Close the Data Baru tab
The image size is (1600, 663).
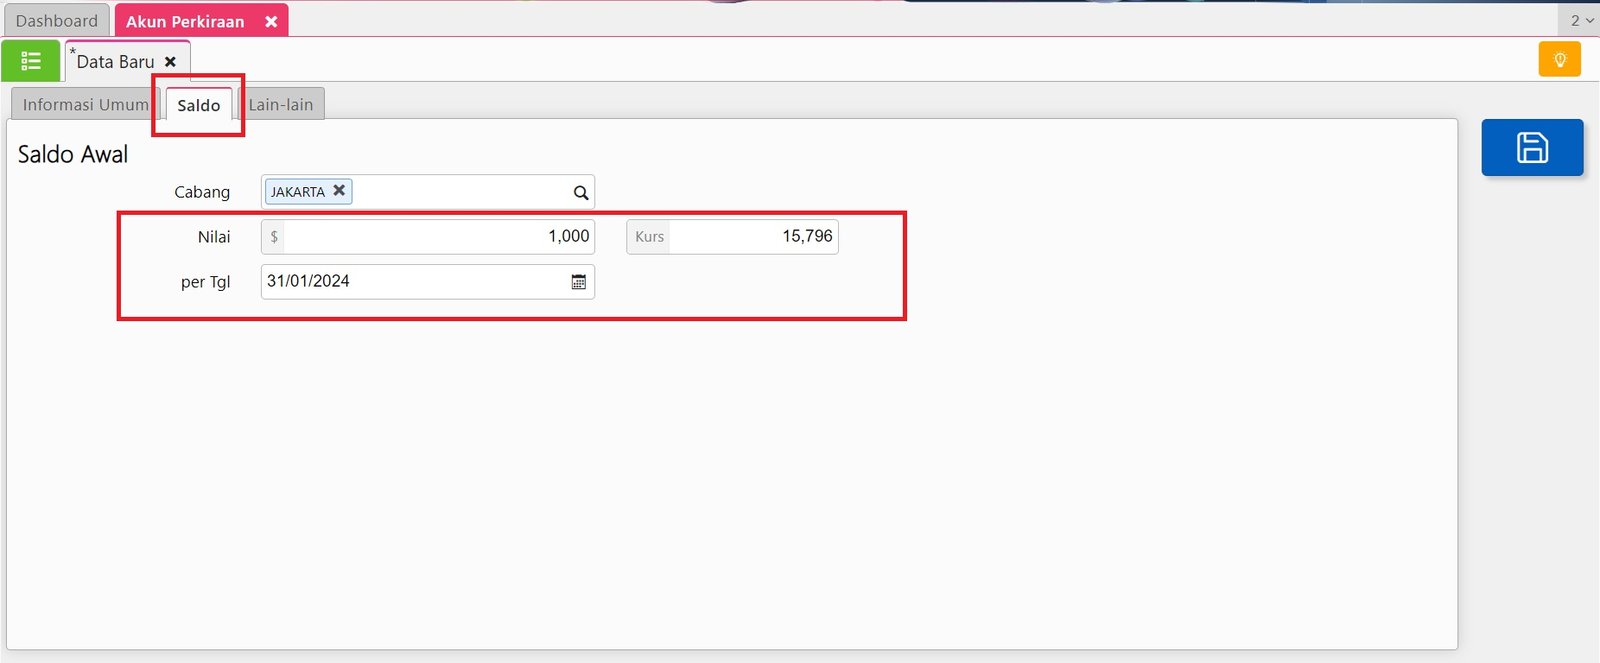pos(170,62)
